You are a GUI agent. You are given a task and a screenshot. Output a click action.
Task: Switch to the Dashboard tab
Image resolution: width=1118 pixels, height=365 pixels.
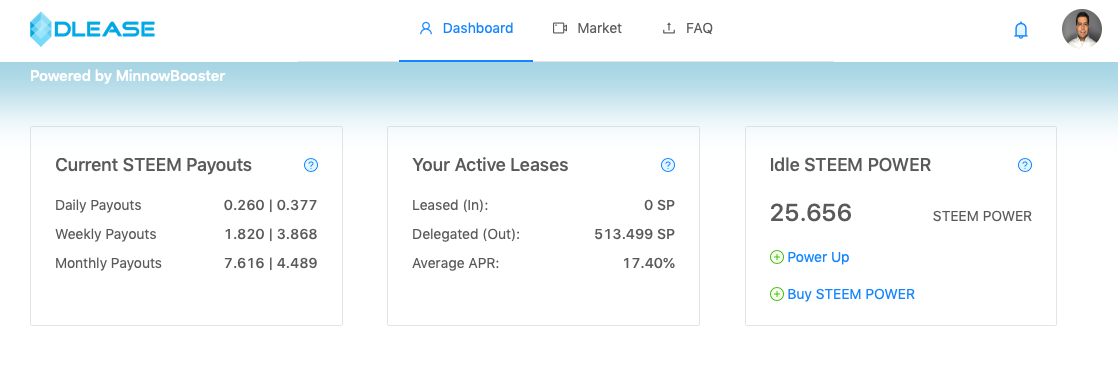pos(466,29)
